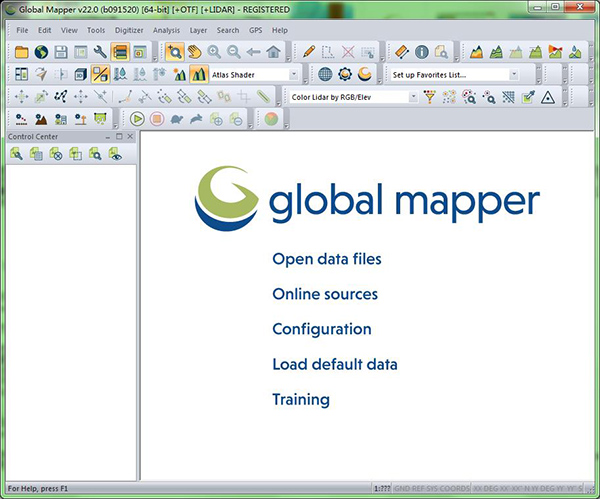The width and height of the screenshot is (600, 499).
Task: Click the layer eye icon in Control Center
Action: click(115, 154)
